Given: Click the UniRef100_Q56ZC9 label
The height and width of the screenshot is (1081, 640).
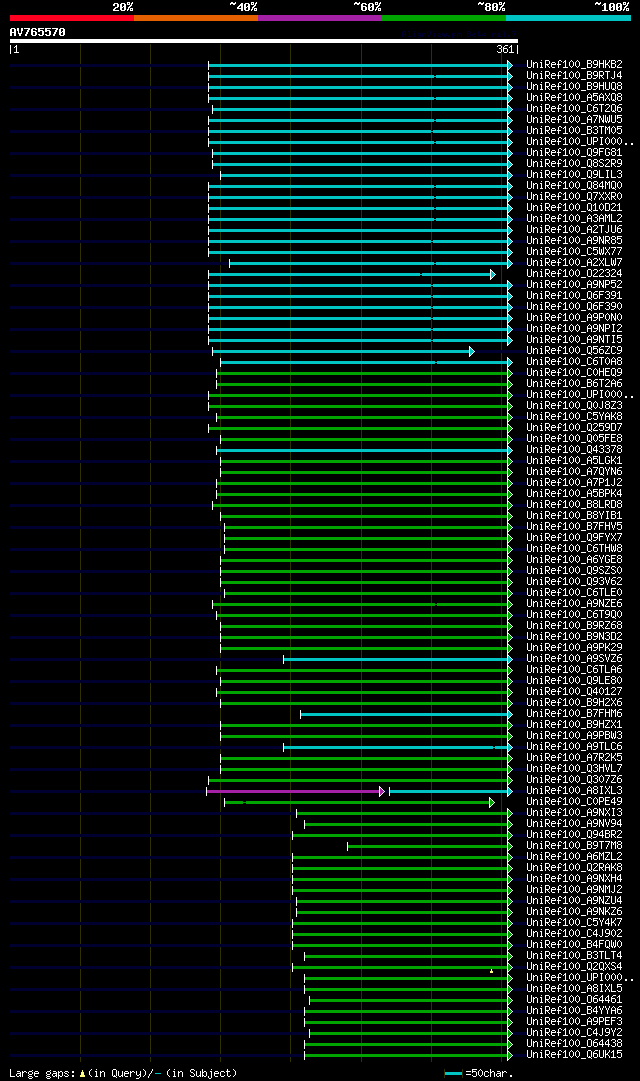Looking at the screenshot, I should pyautogui.click(x=574, y=350).
